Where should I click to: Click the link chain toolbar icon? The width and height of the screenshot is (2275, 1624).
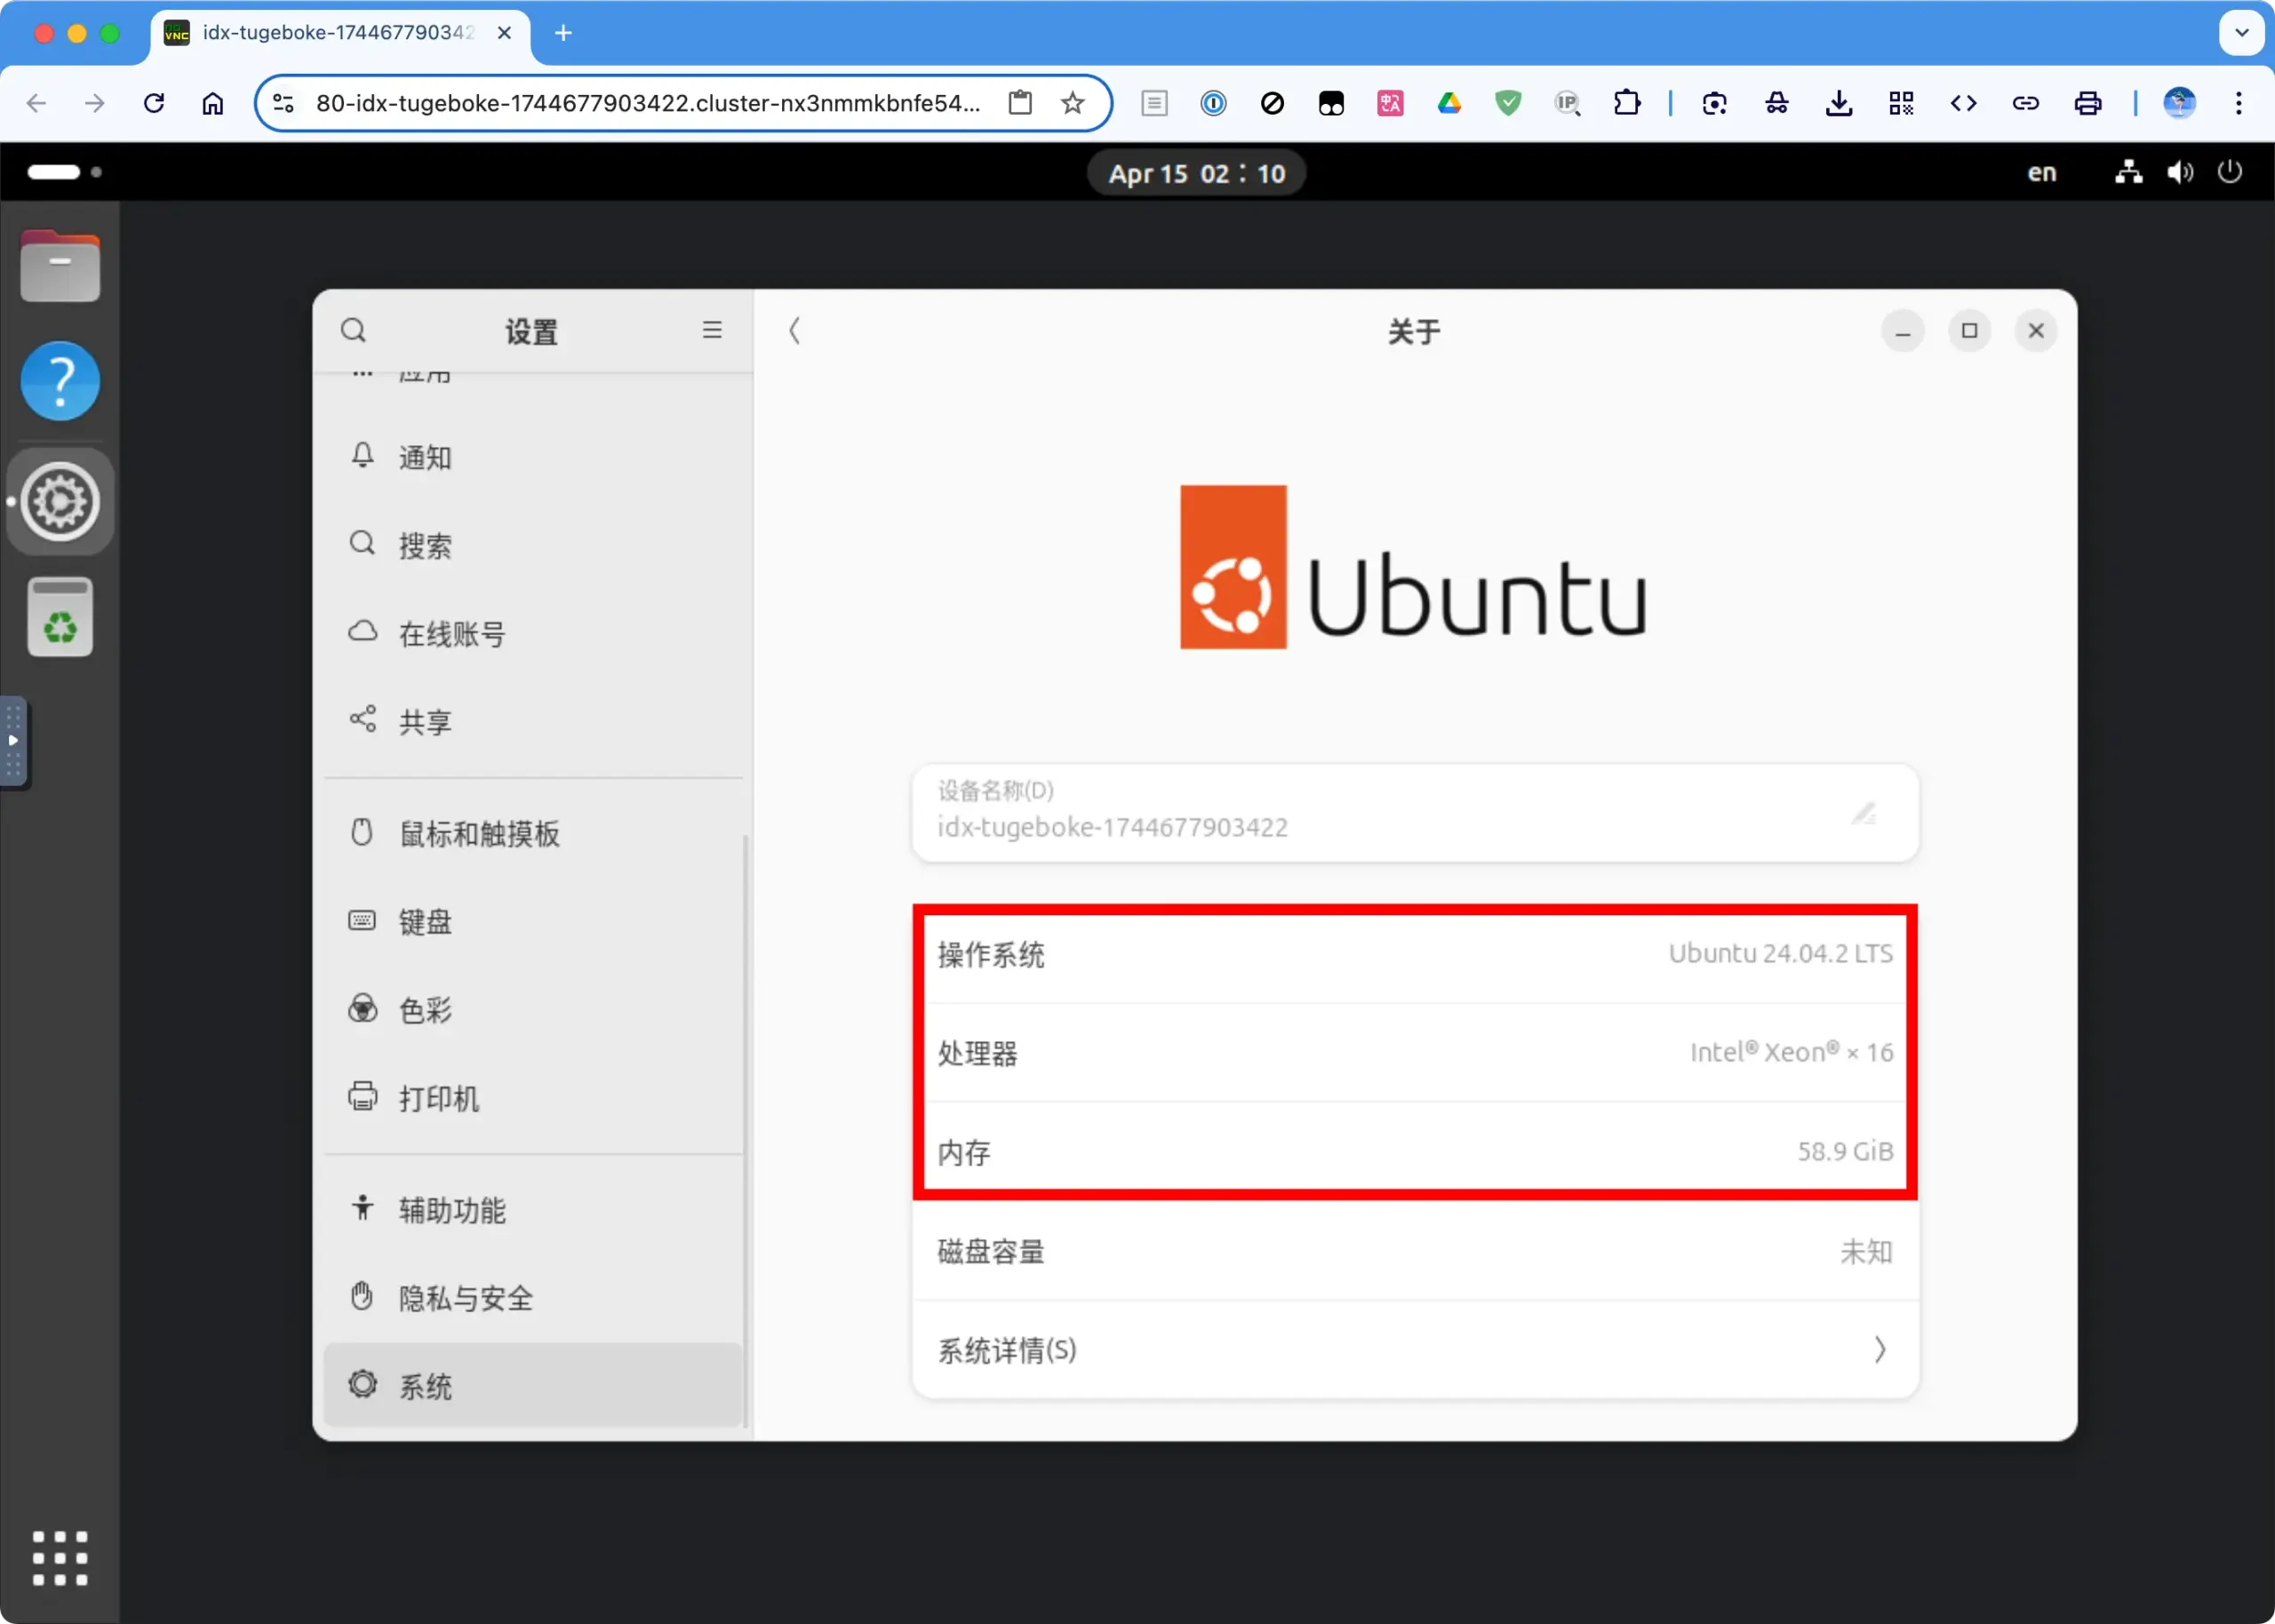coord(2025,103)
